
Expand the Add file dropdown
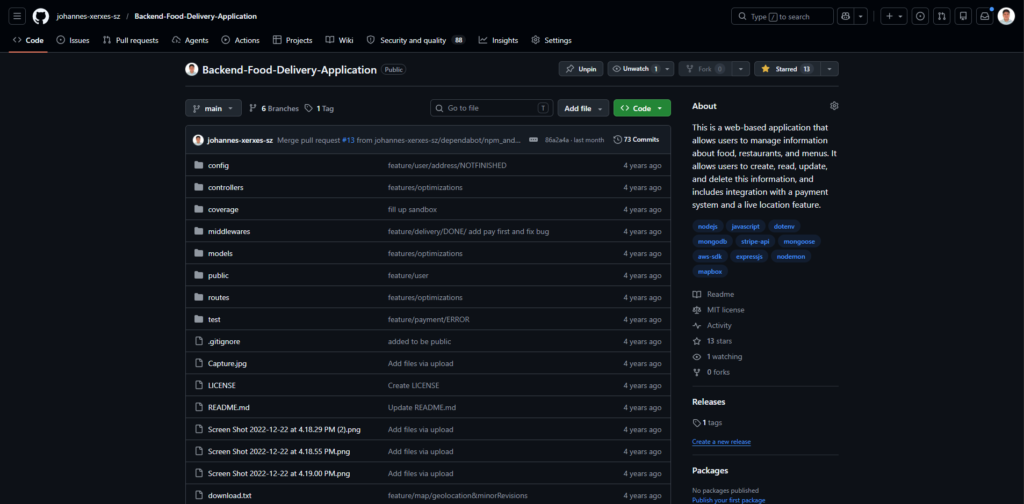(x=583, y=108)
